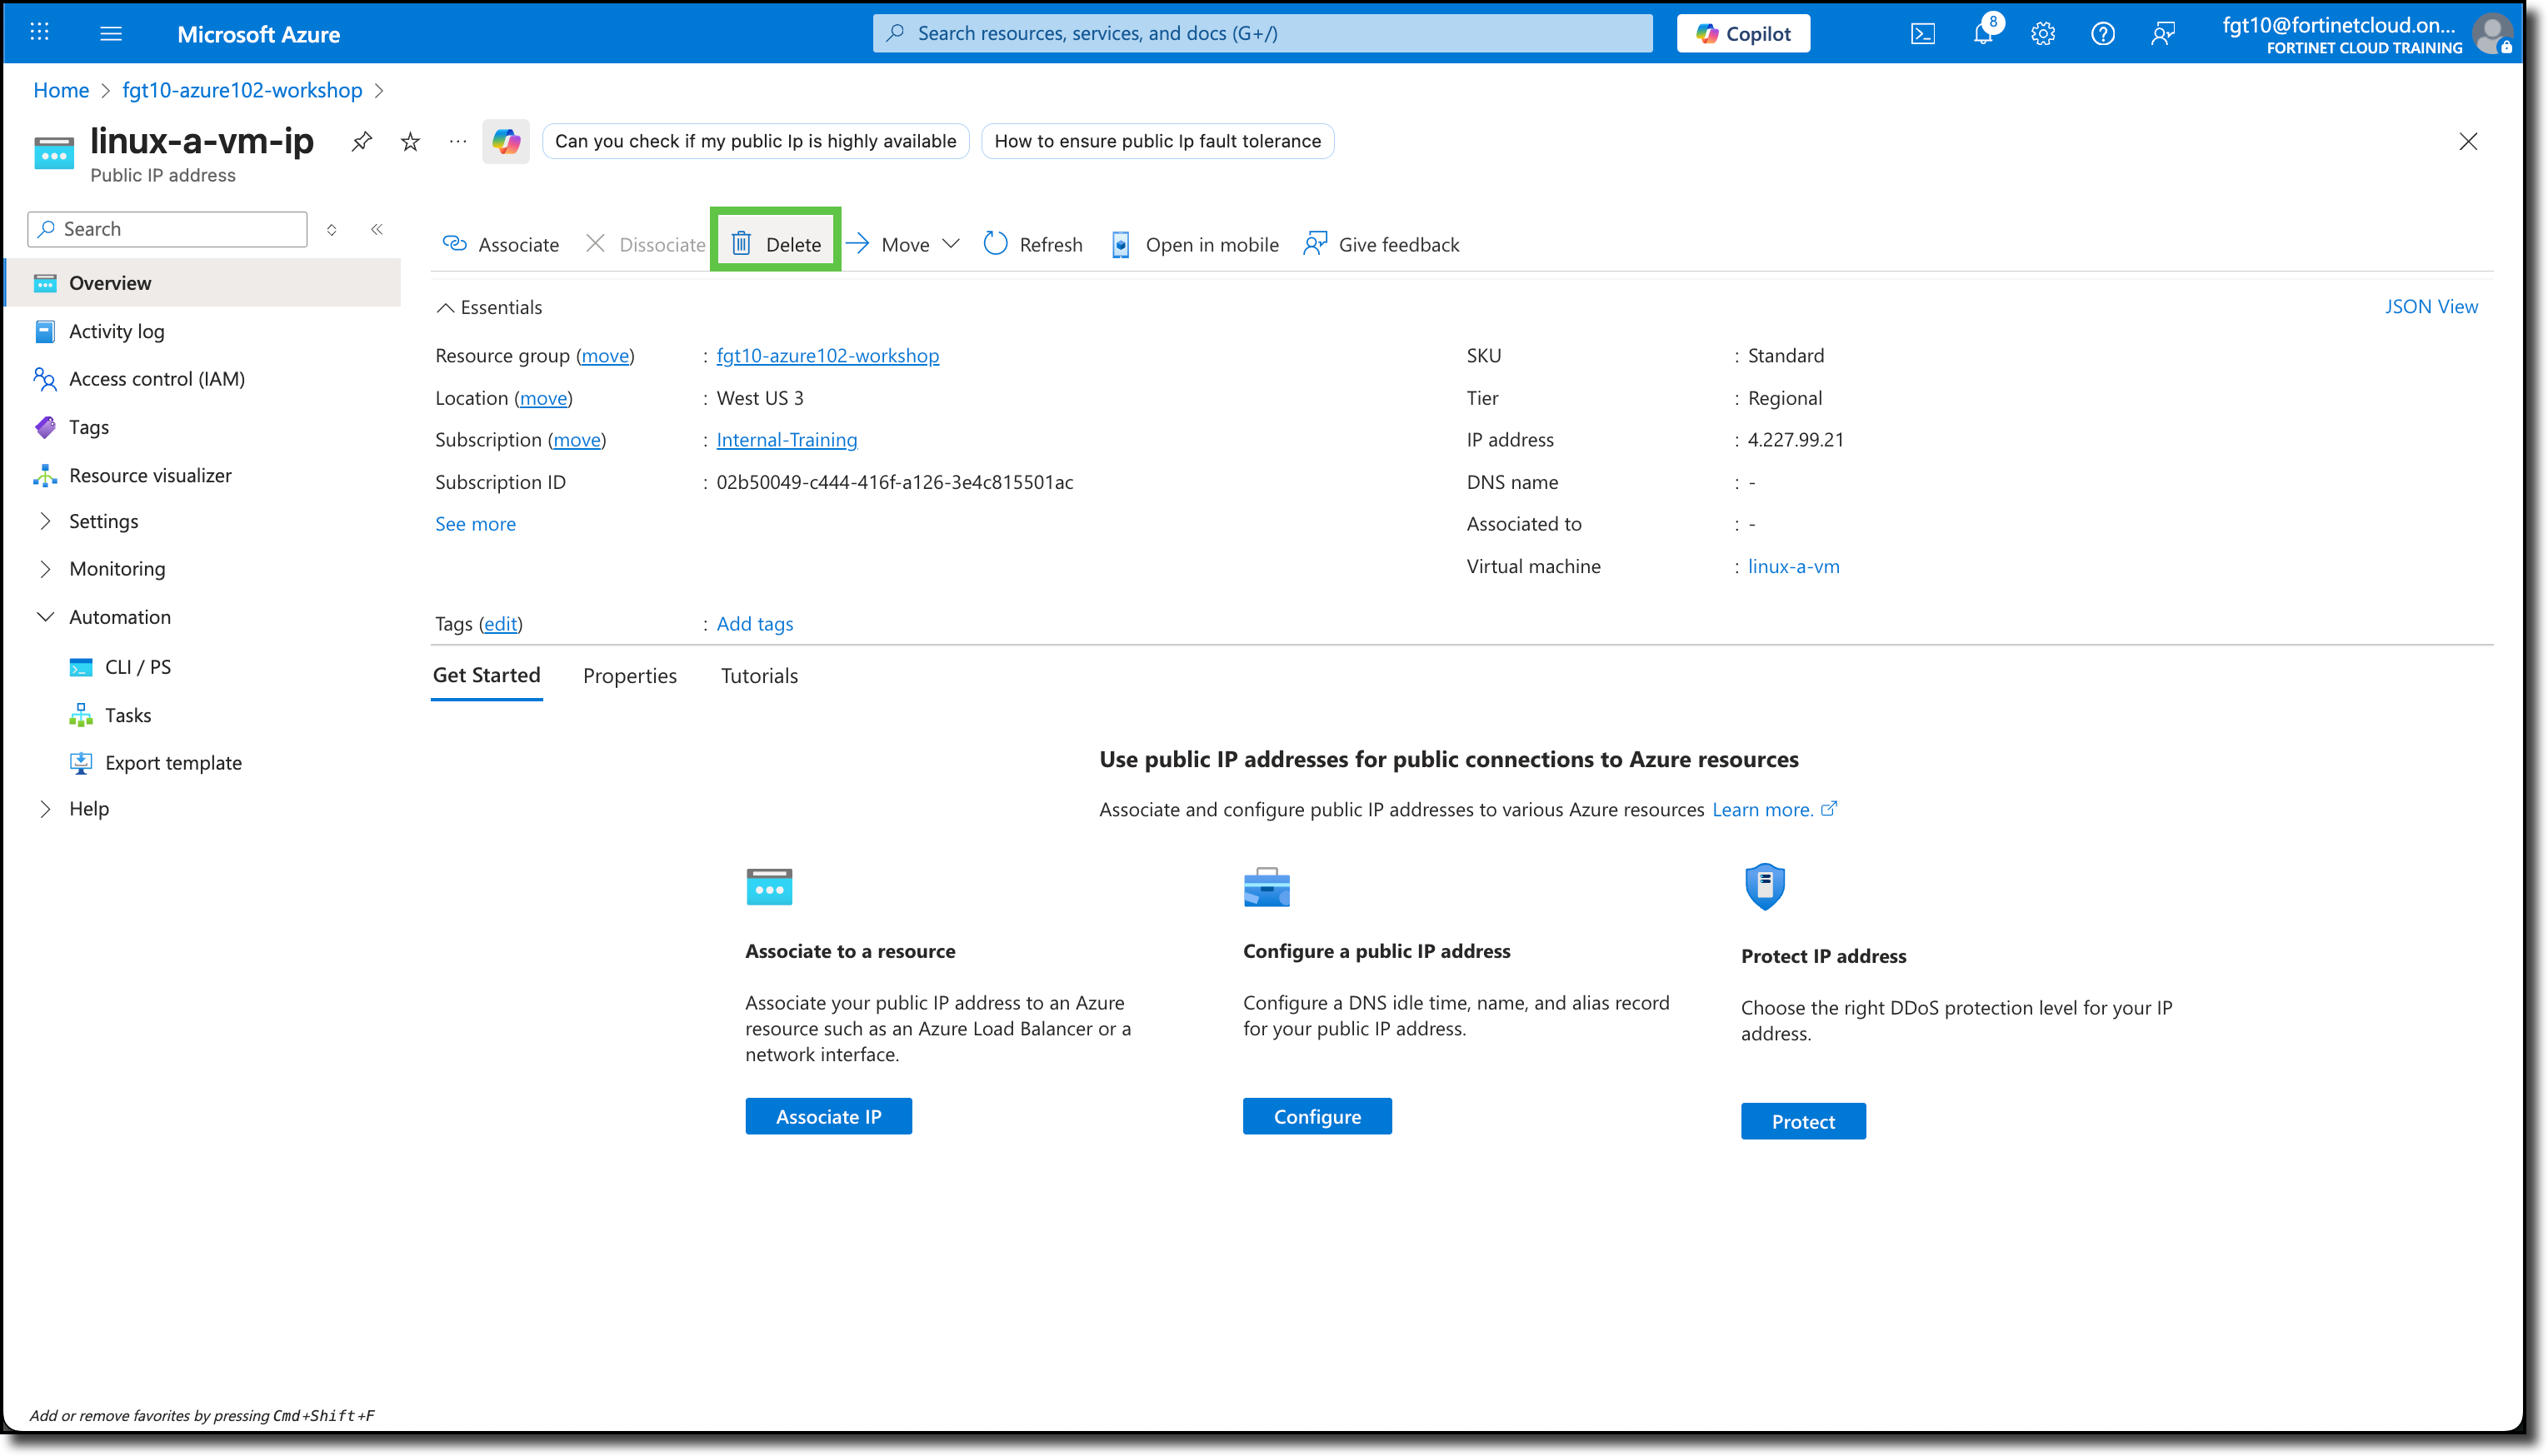
Task: Add linux-a-vm-ip to favorites star
Action: click(409, 141)
